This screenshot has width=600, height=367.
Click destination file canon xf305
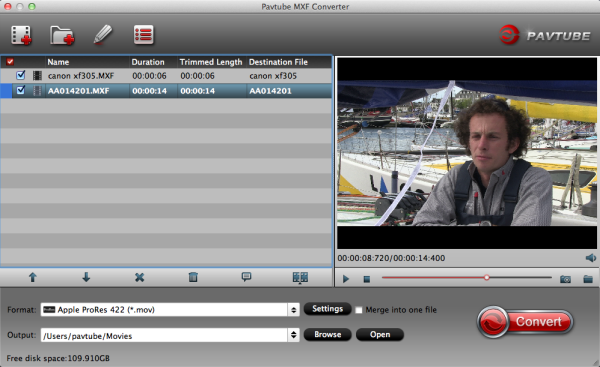click(273, 76)
